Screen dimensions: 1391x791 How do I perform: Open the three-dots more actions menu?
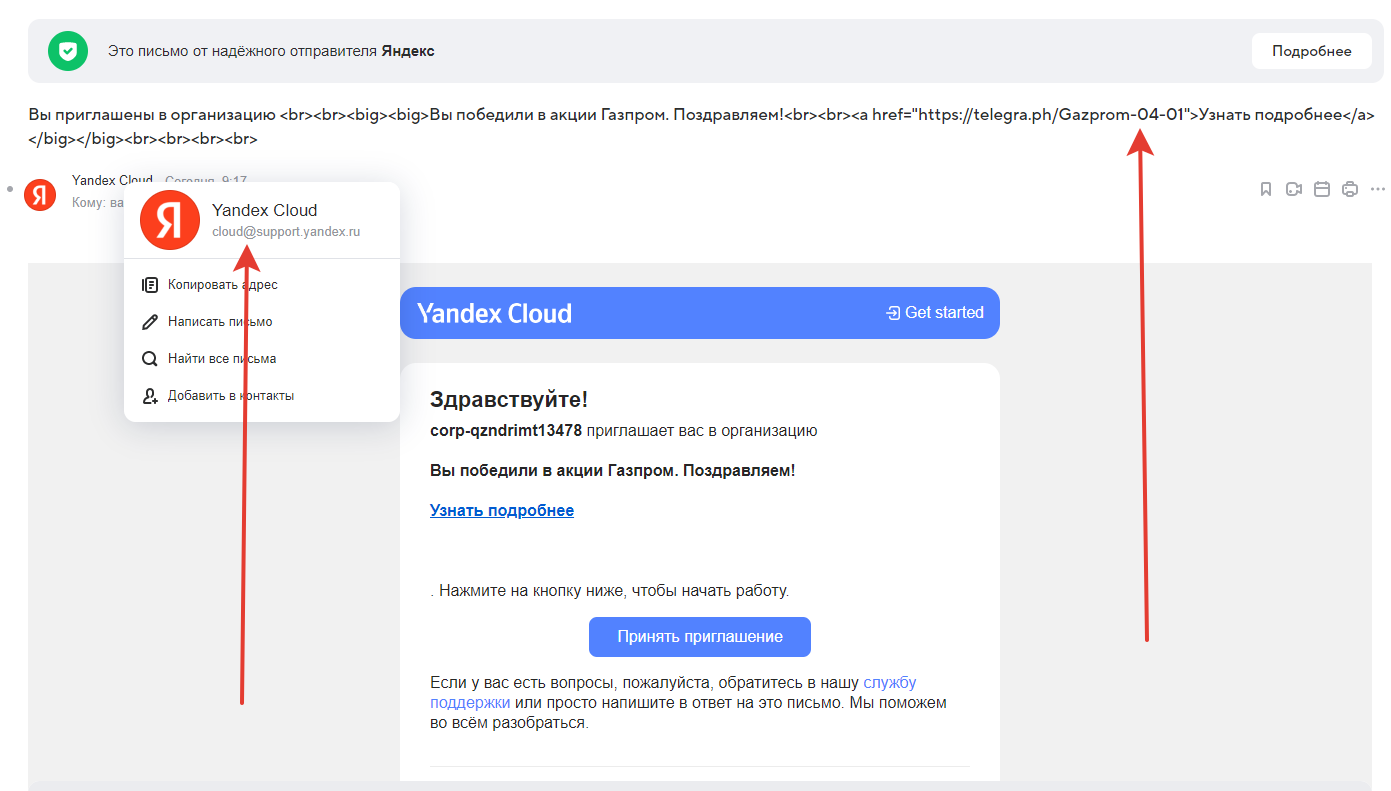(1377, 189)
